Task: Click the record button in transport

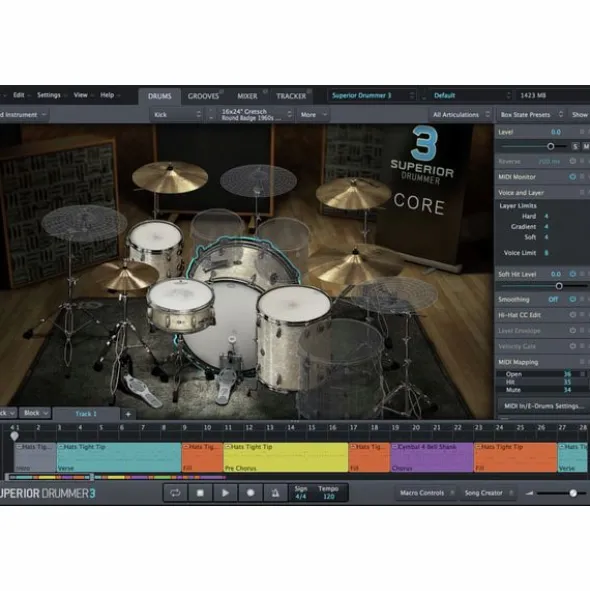Action: click(250, 493)
